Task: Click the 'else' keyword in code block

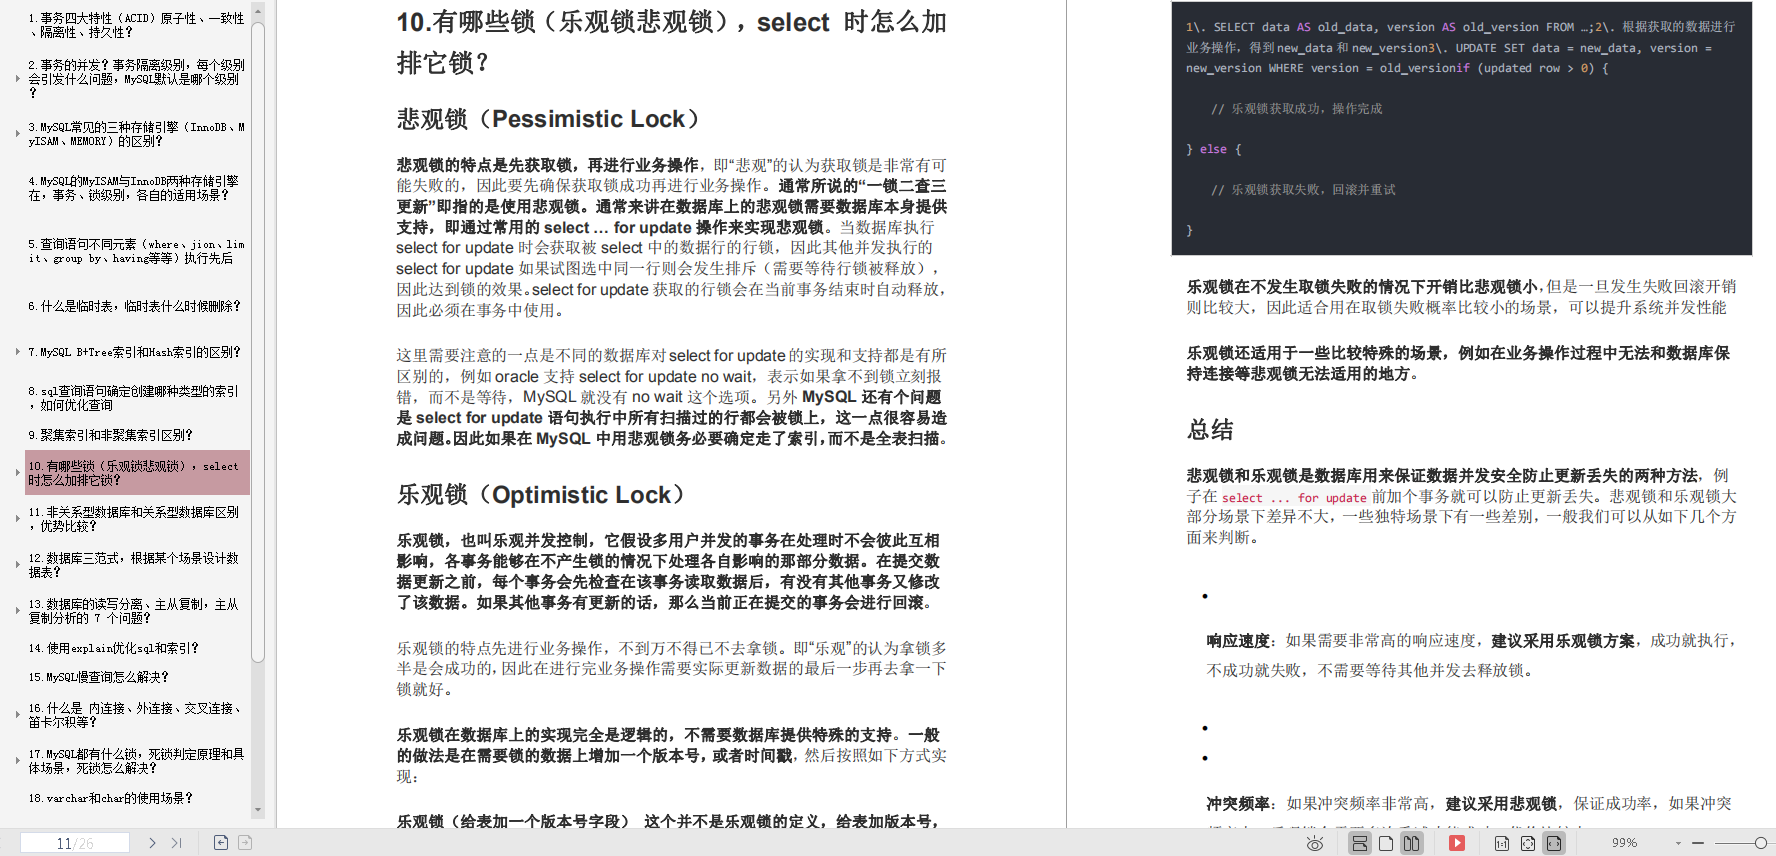Action: coord(1213,149)
